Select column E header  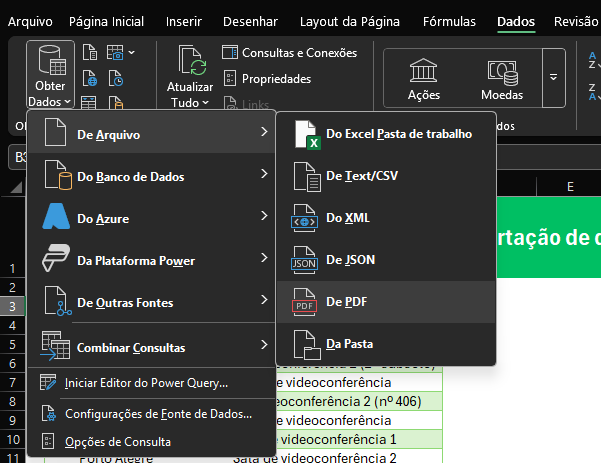click(x=569, y=187)
